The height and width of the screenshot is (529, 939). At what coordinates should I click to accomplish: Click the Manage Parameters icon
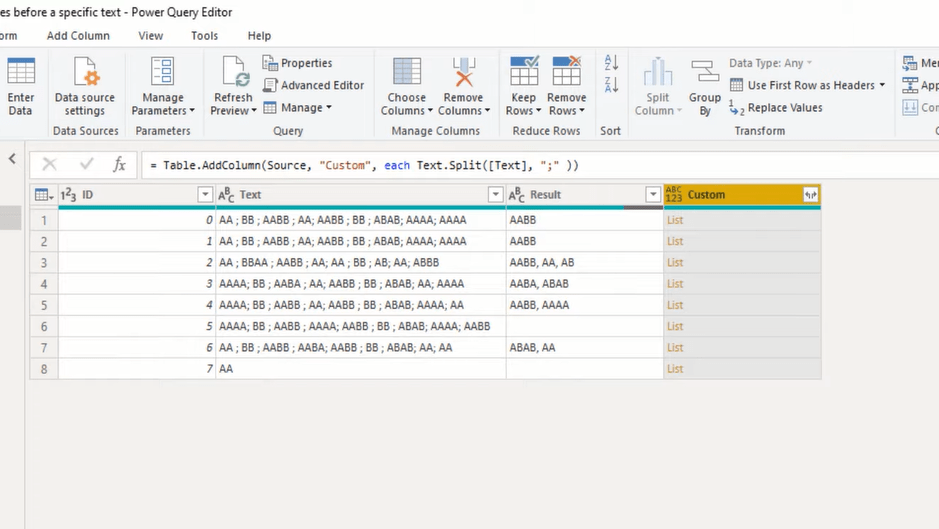[162, 71]
